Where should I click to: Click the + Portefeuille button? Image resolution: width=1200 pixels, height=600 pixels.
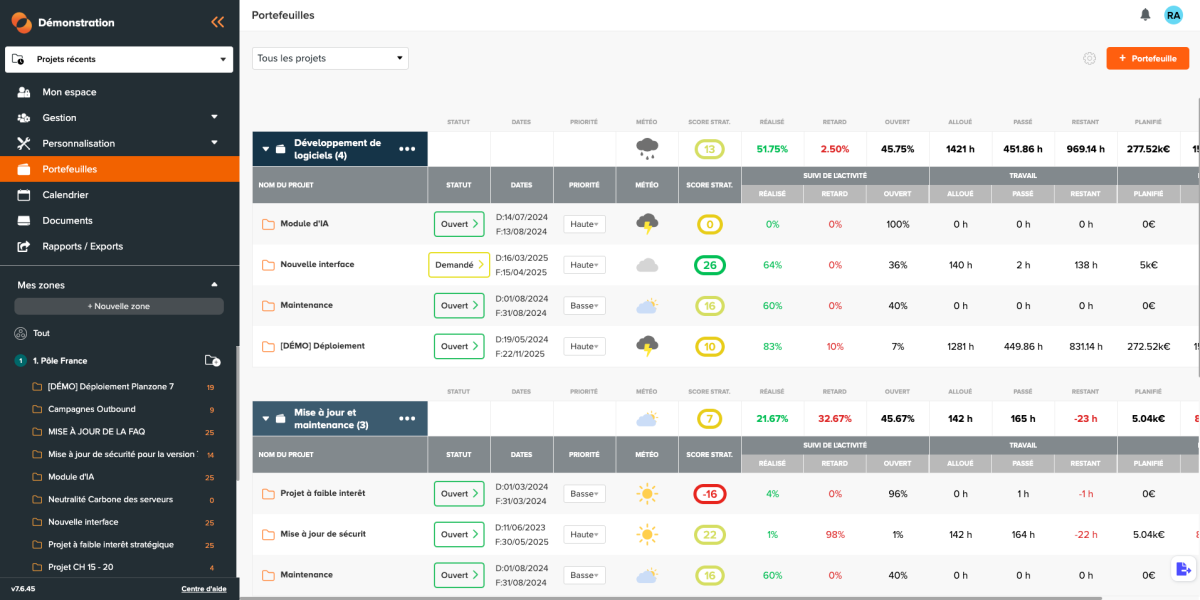click(1147, 58)
